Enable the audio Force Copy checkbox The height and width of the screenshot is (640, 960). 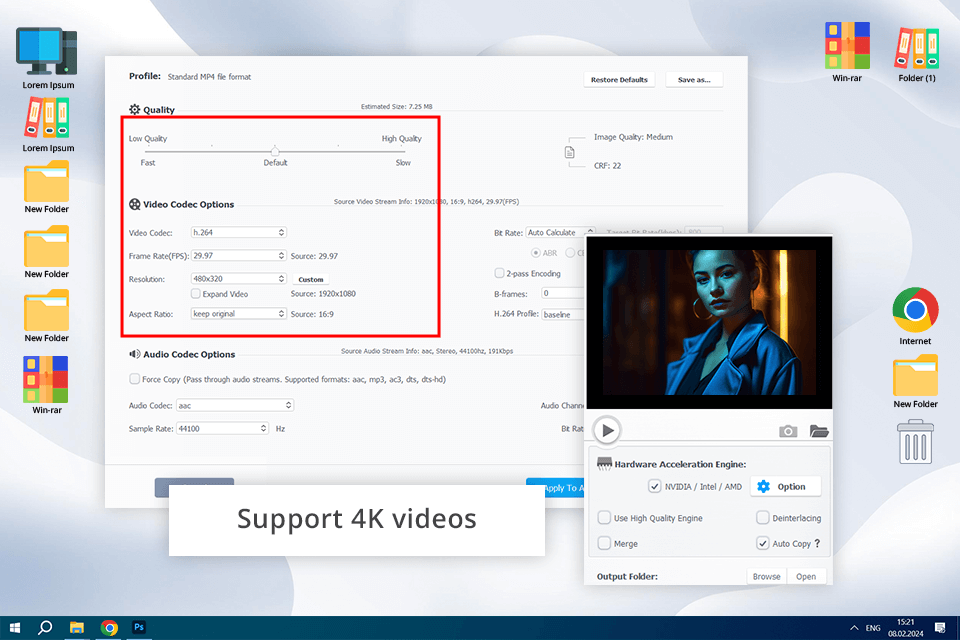coord(134,379)
